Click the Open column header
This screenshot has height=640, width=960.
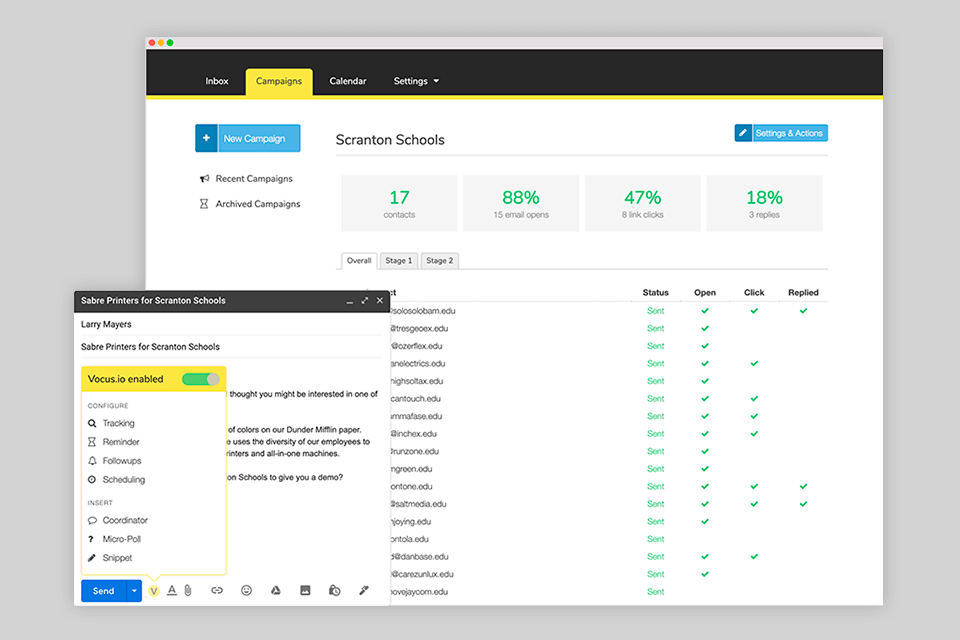pos(705,293)
